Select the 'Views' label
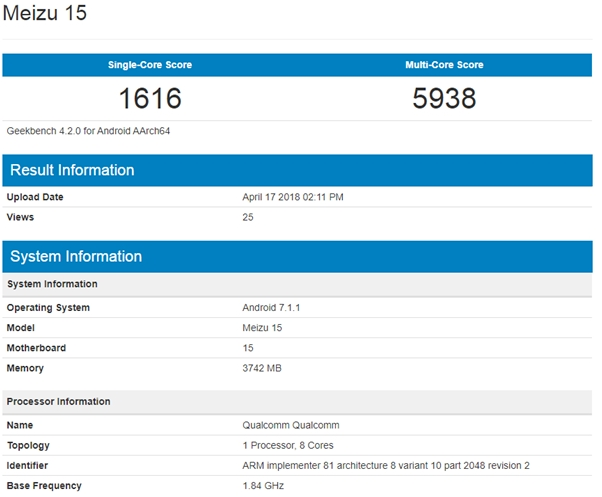Viewport: 602px width, 497px height. 20,217
